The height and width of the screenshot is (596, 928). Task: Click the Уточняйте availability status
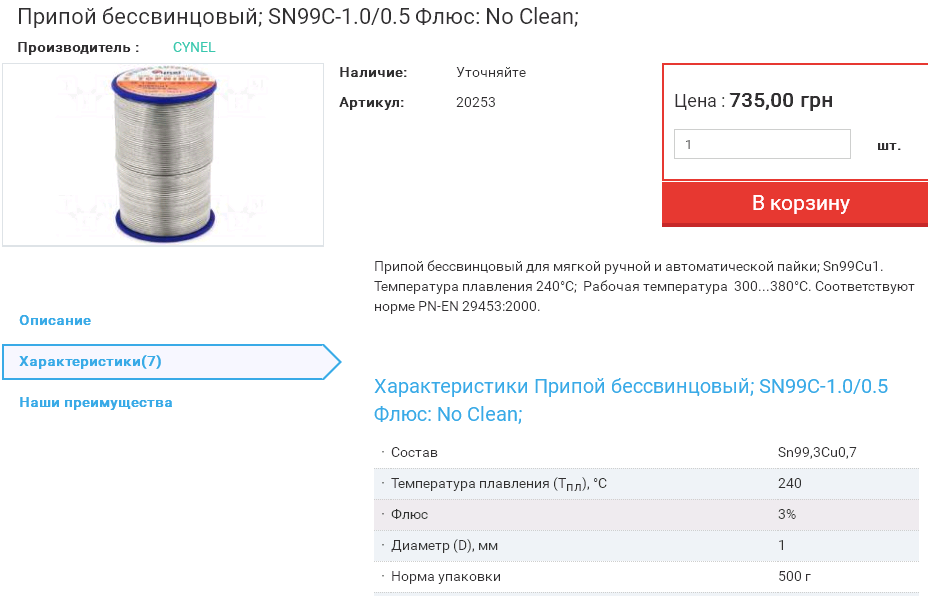coord(491,72)
